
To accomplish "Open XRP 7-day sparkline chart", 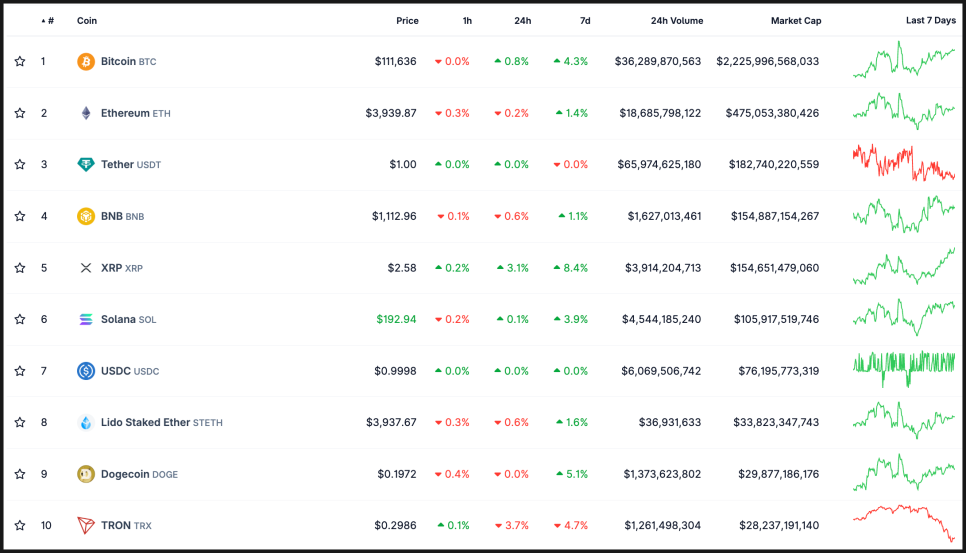I will point(904,268).
